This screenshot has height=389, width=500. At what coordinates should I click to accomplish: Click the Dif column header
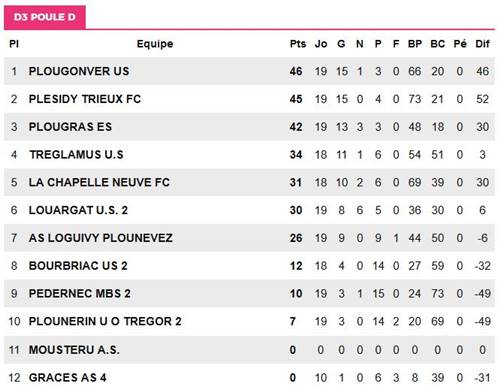pos(482,44)
